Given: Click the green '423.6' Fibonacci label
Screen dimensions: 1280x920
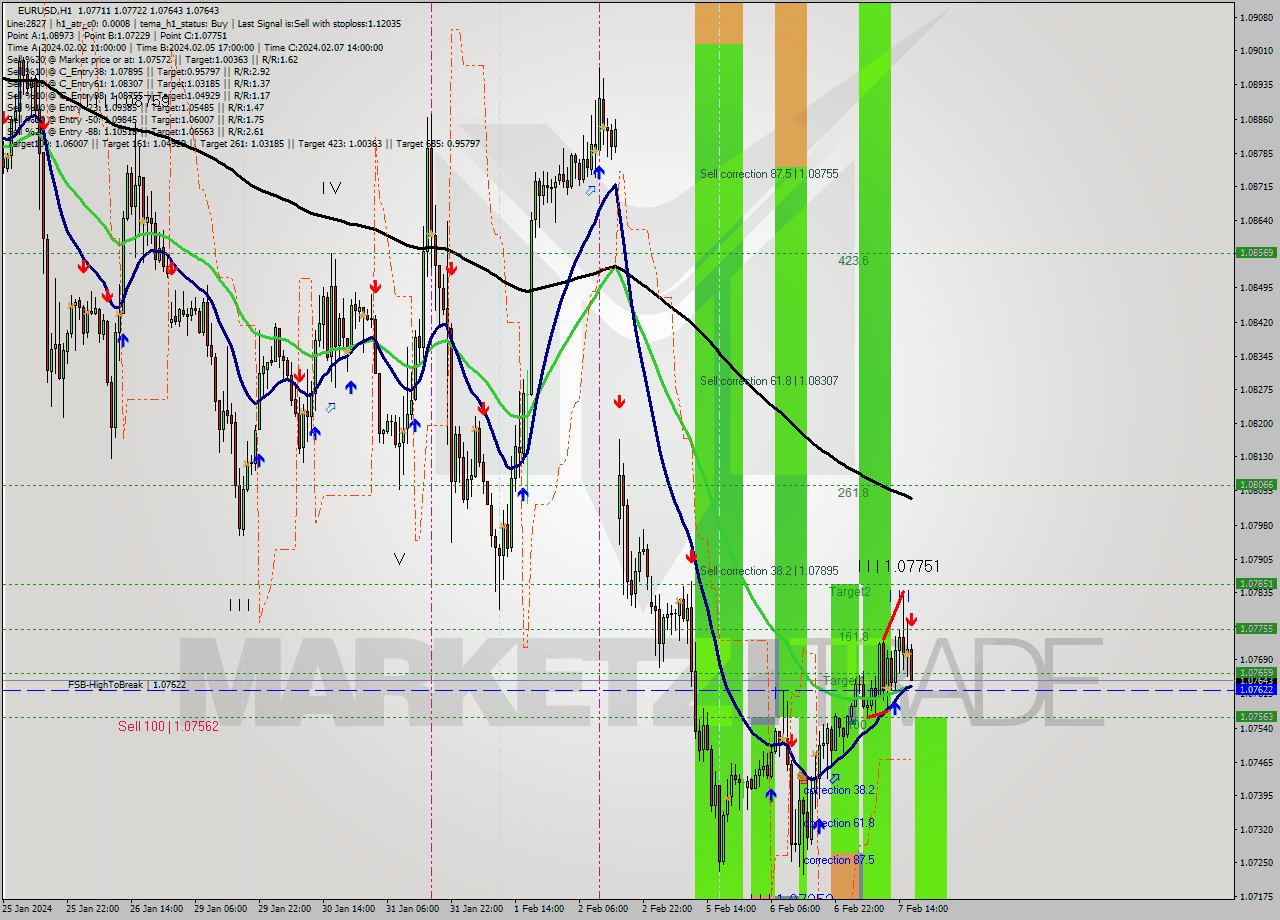Looking at the screenshot, I should pos(853,261).
